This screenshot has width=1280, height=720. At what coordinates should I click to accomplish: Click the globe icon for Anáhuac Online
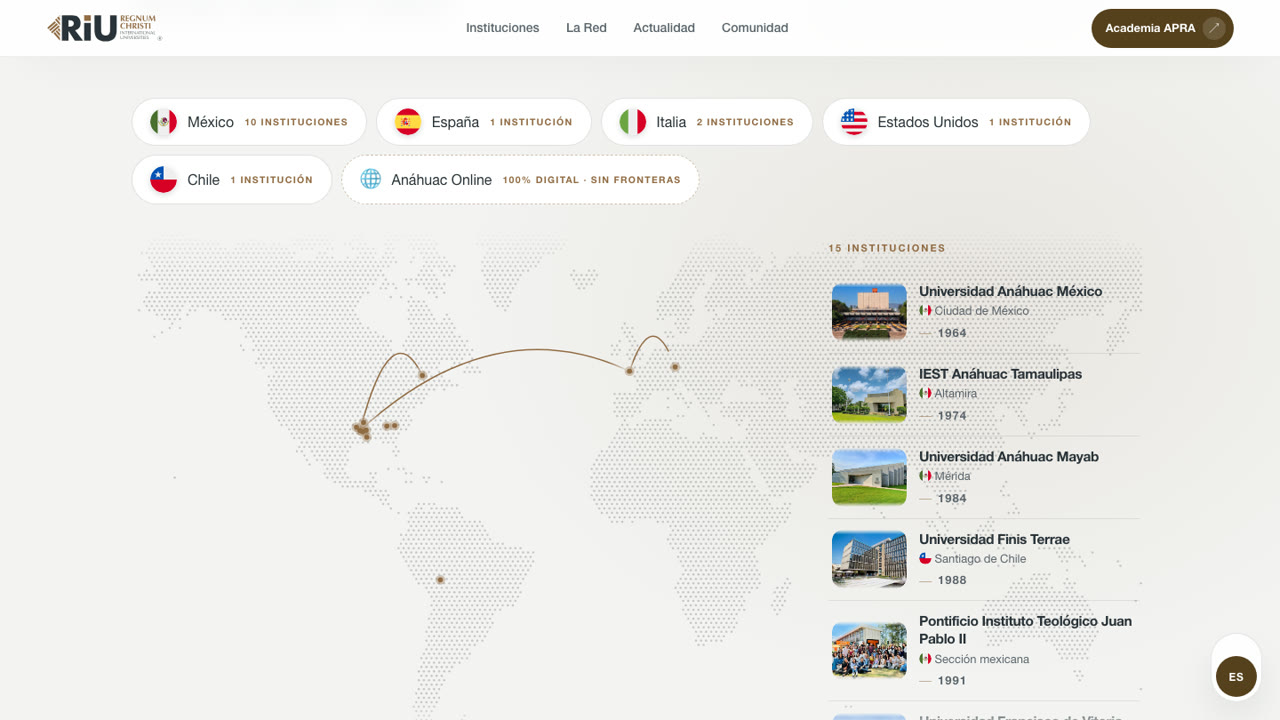point(371,180)
